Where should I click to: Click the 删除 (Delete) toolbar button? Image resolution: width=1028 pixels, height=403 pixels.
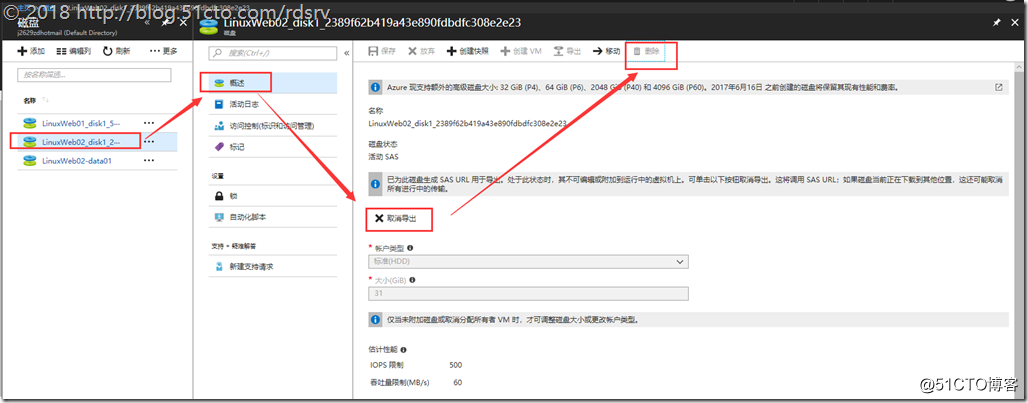[x=646, y=51]
